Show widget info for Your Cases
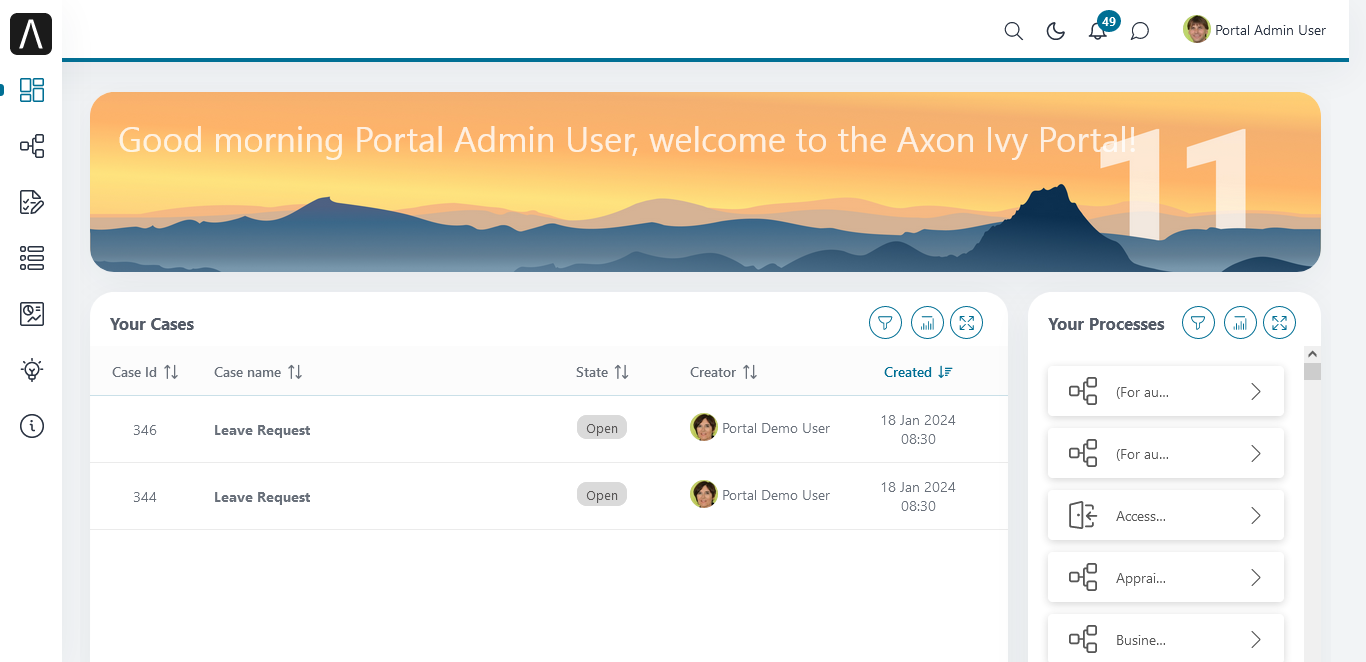This screenshot has height=662, width=1366. coord(927,323)
